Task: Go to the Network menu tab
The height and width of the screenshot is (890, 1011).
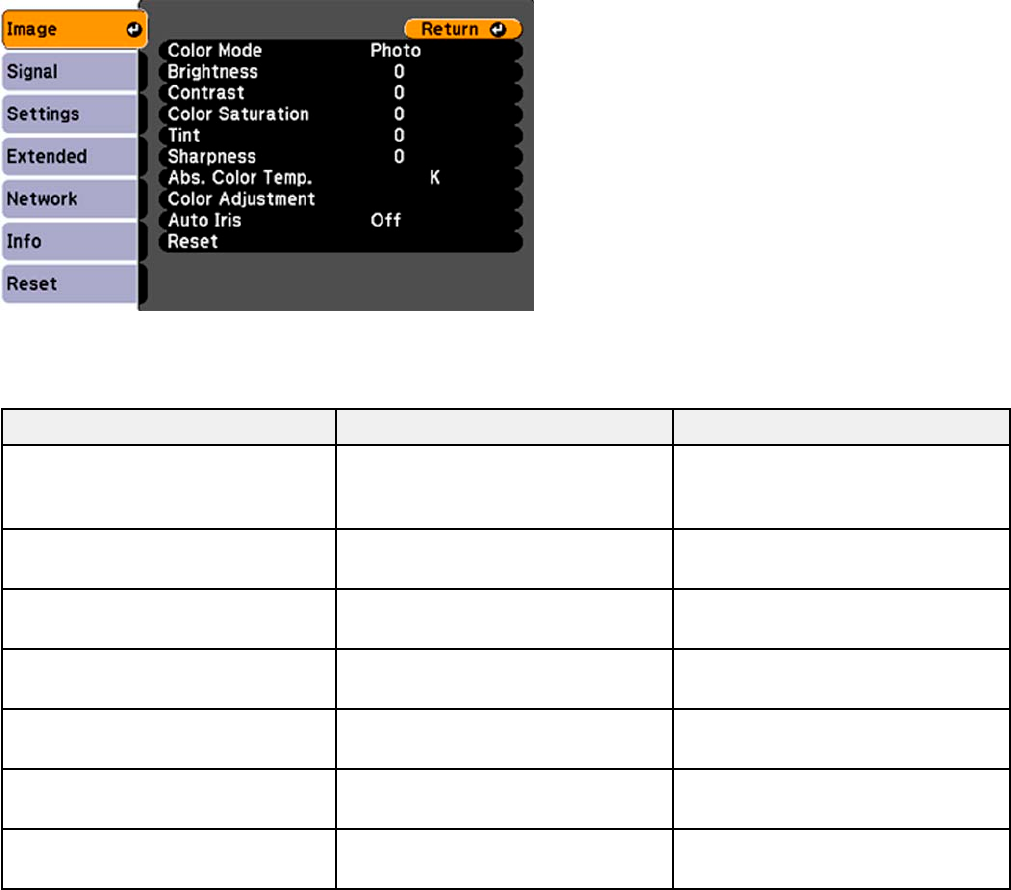Action: click(70, 199)
